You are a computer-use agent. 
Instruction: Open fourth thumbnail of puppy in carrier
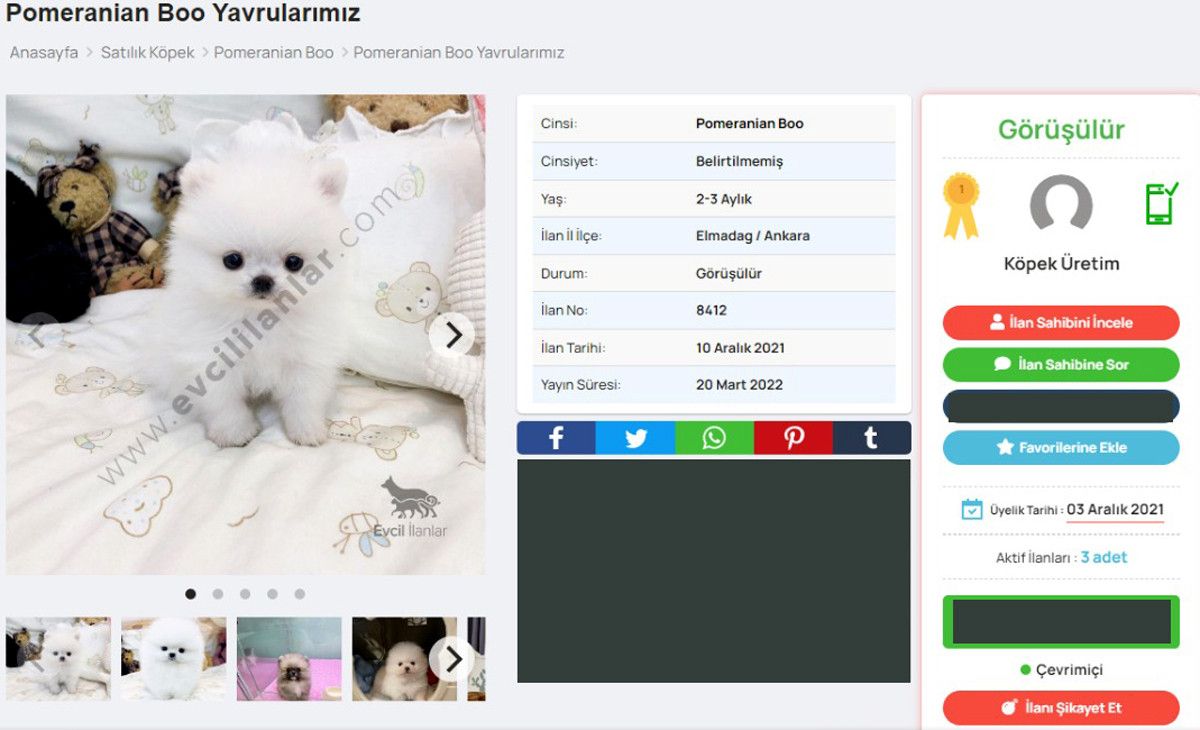[x=404, y=659]
